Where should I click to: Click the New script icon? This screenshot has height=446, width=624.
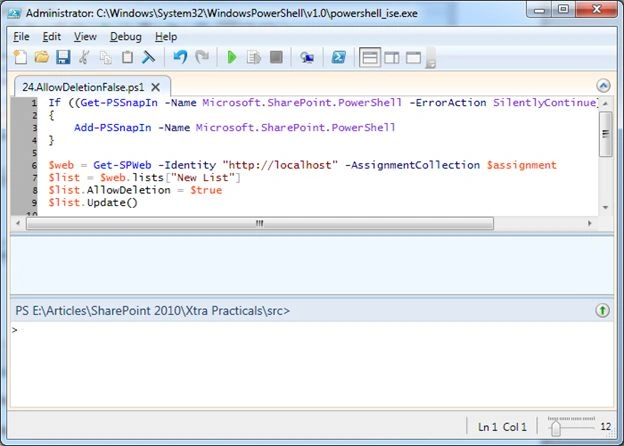(x=20, y=57)
